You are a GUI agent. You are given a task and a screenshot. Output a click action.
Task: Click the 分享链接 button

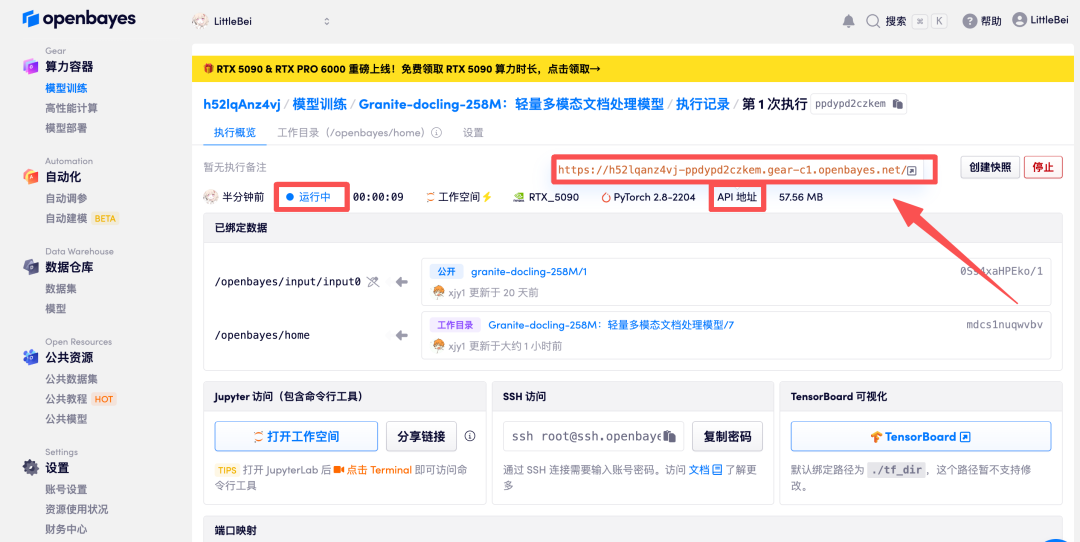(422, 436)
